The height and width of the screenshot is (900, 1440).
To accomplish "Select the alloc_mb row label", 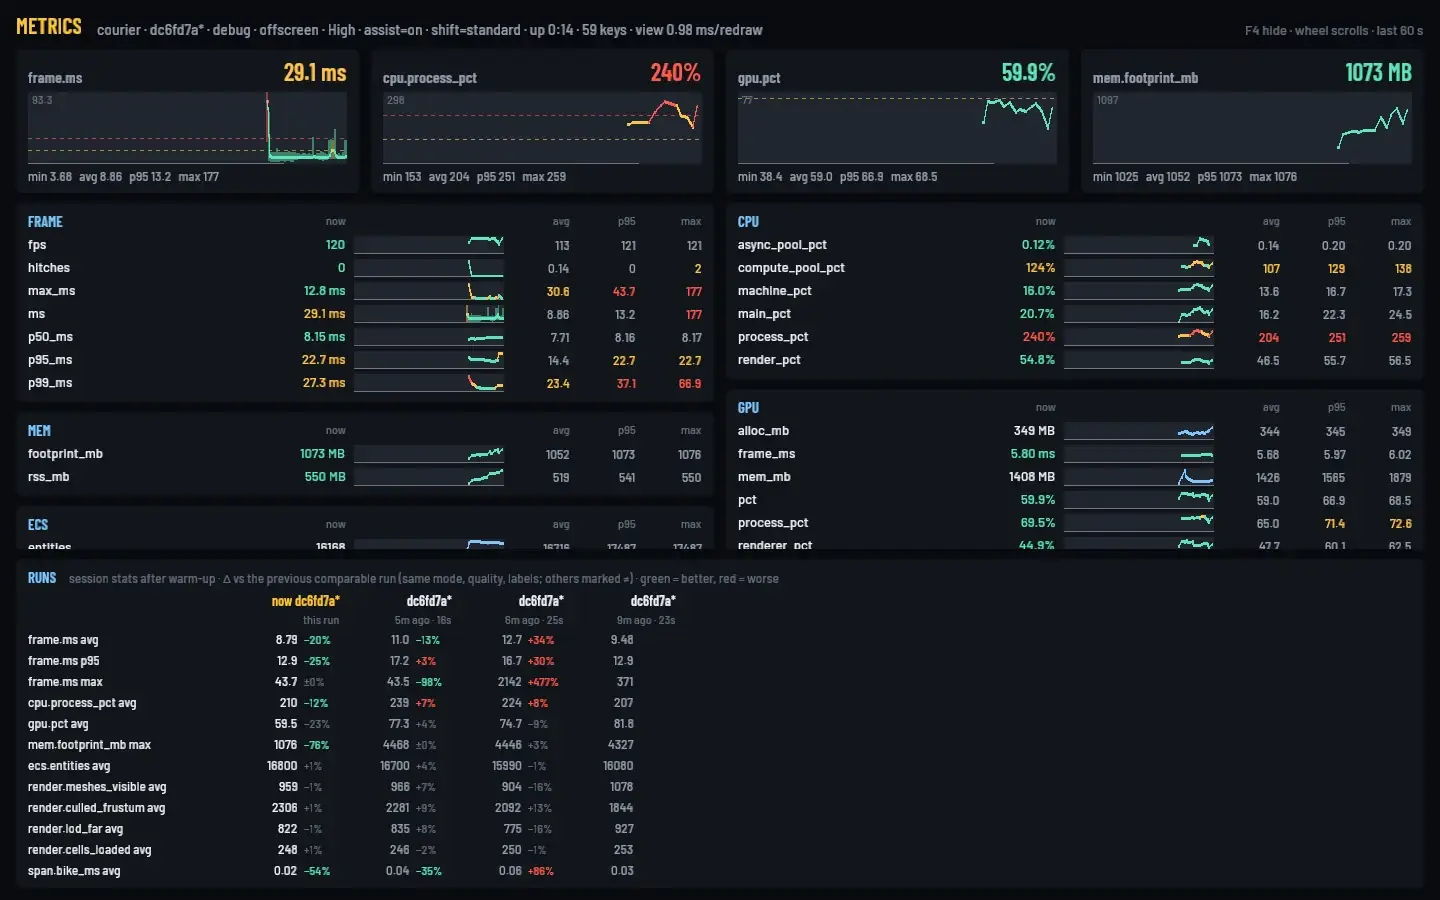I will (763, 431).
